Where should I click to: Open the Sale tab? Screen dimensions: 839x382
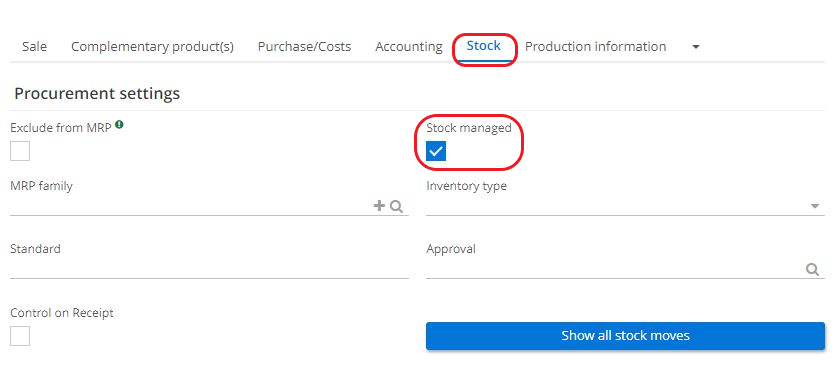34,47
